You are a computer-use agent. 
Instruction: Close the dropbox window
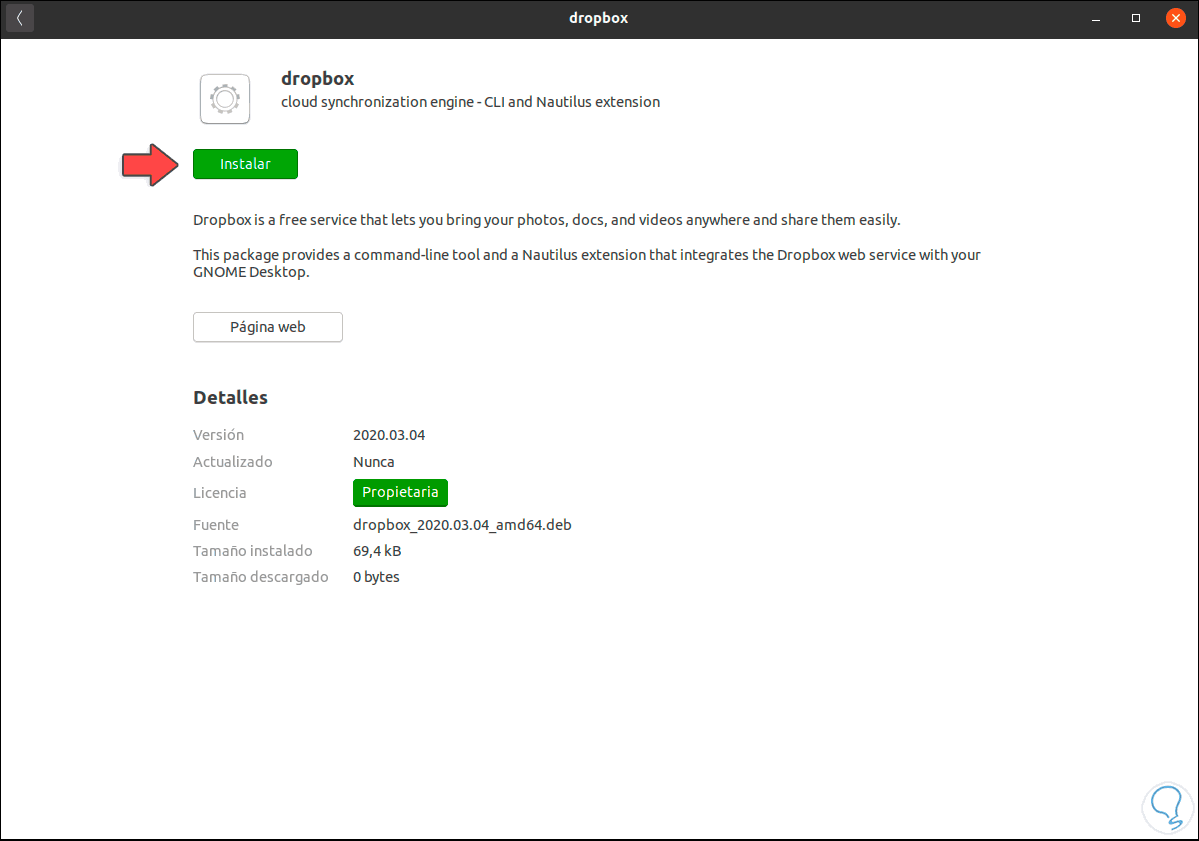click(1176, 18)
